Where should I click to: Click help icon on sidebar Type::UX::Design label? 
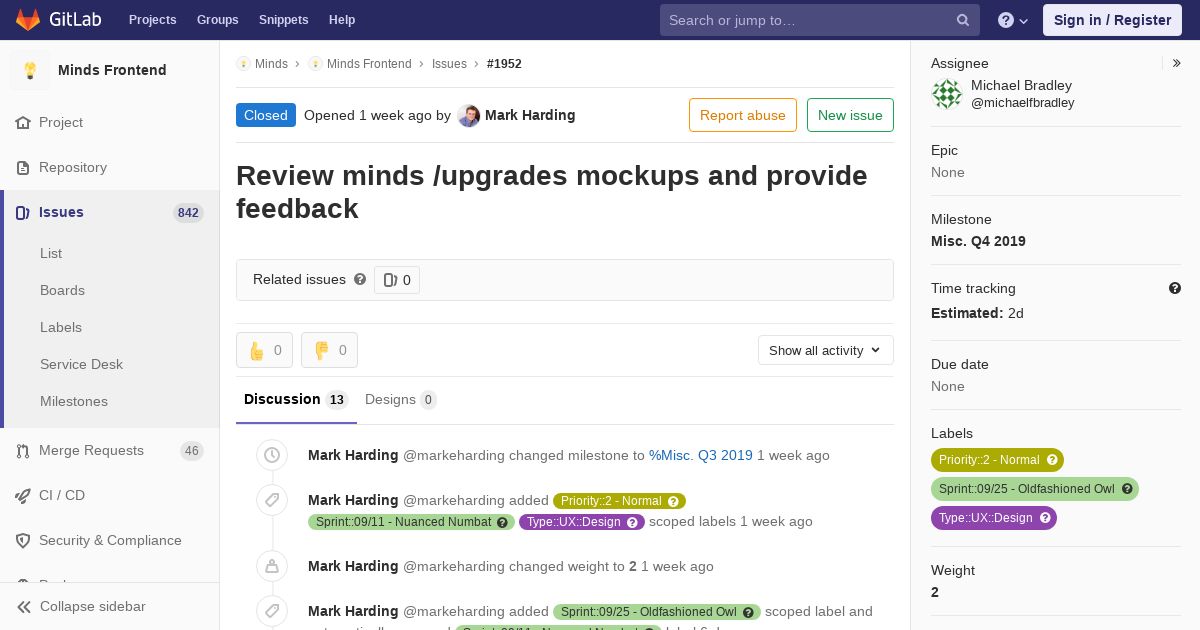click(x=1045, y=518)
